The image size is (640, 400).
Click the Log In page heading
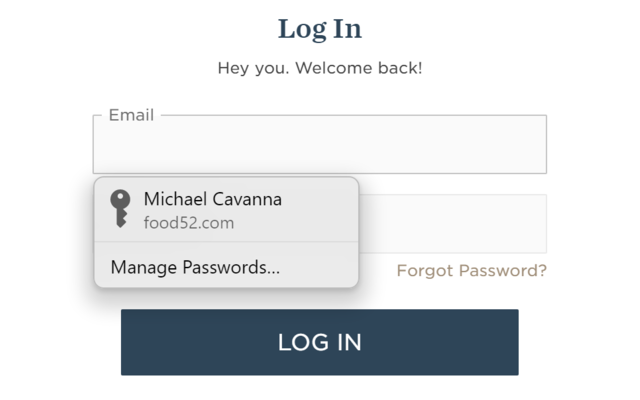[x=320, y=29]
